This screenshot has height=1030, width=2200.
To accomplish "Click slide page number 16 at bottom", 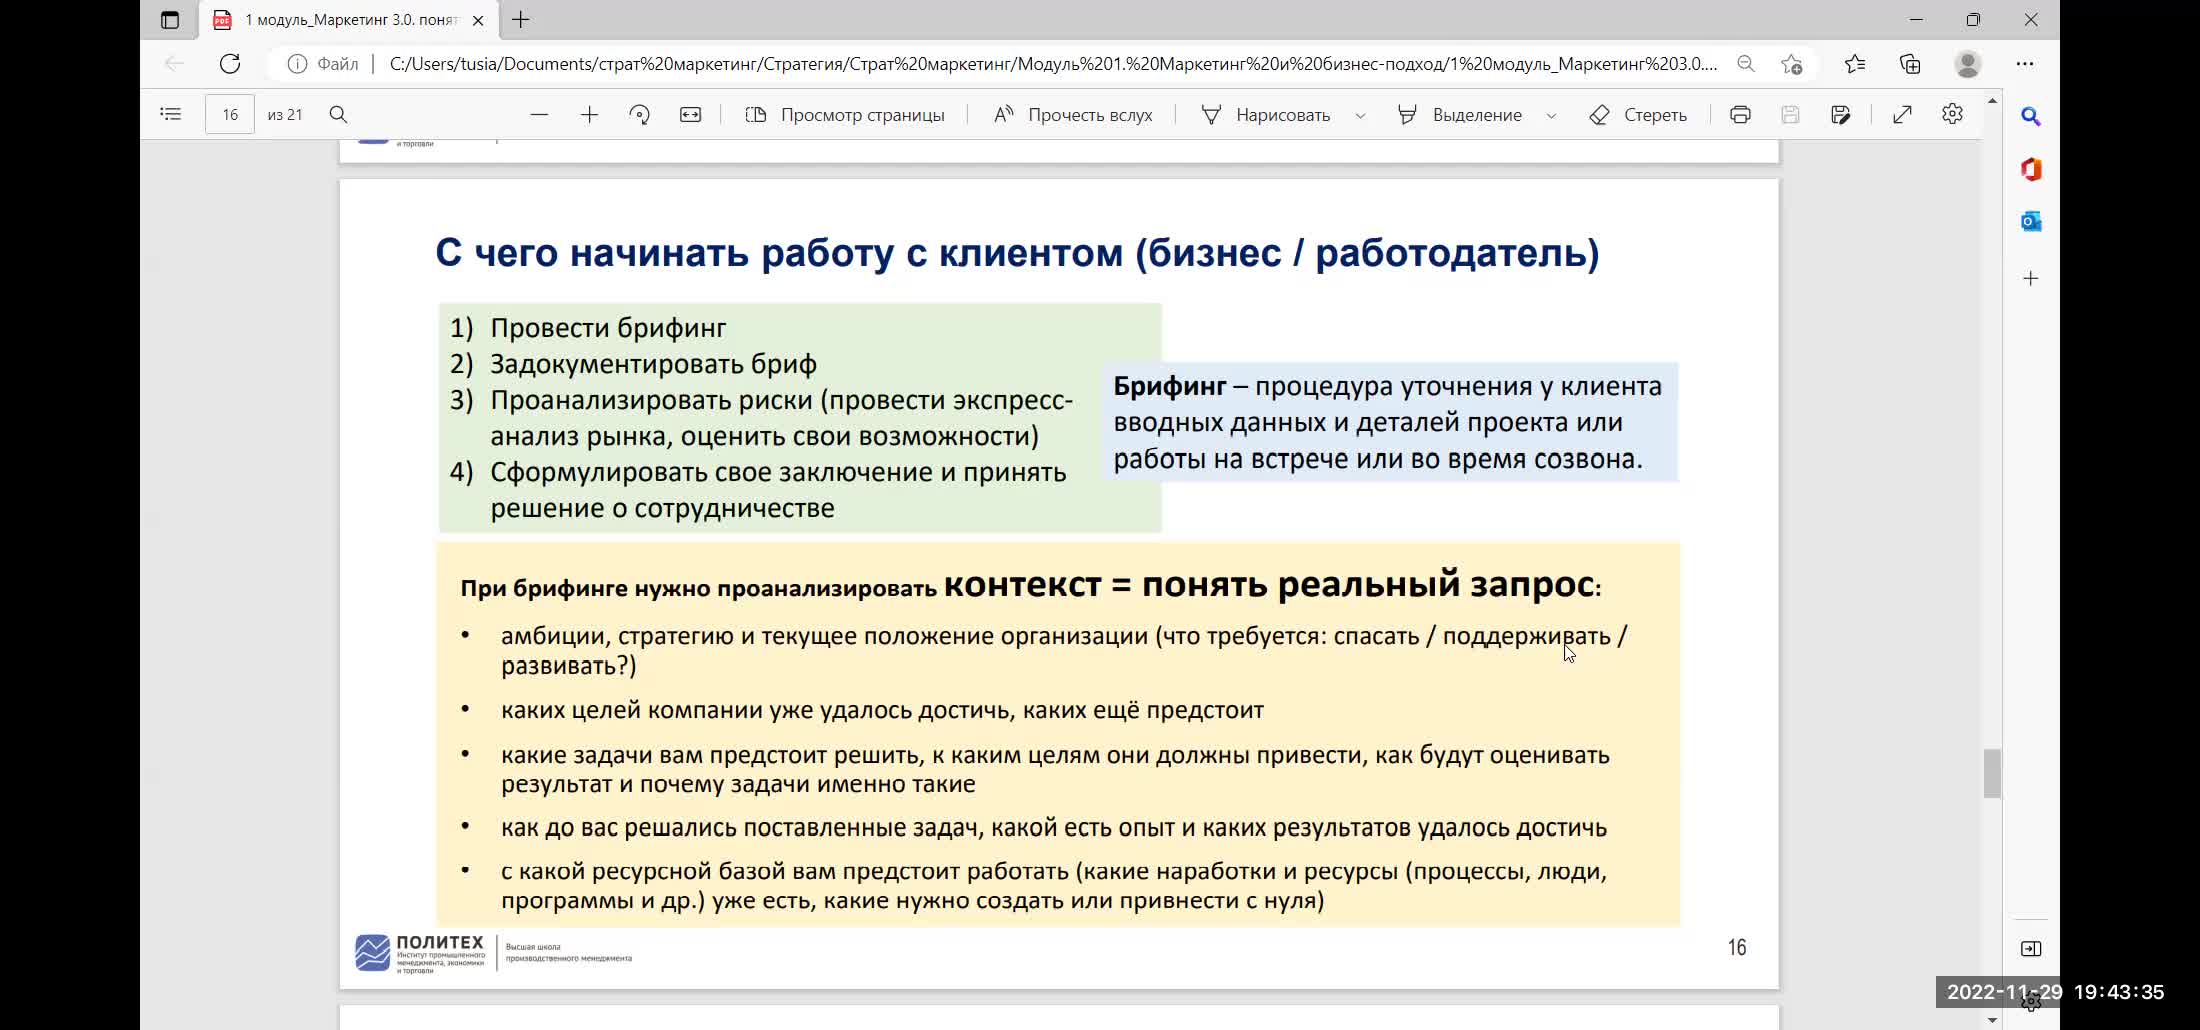I will pos(1737,947).
